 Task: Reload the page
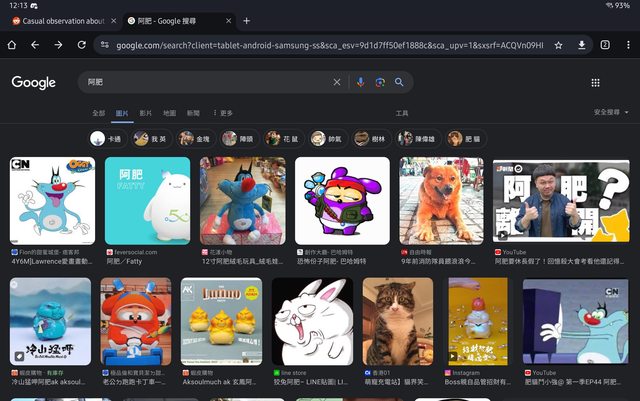click(81, 45)
